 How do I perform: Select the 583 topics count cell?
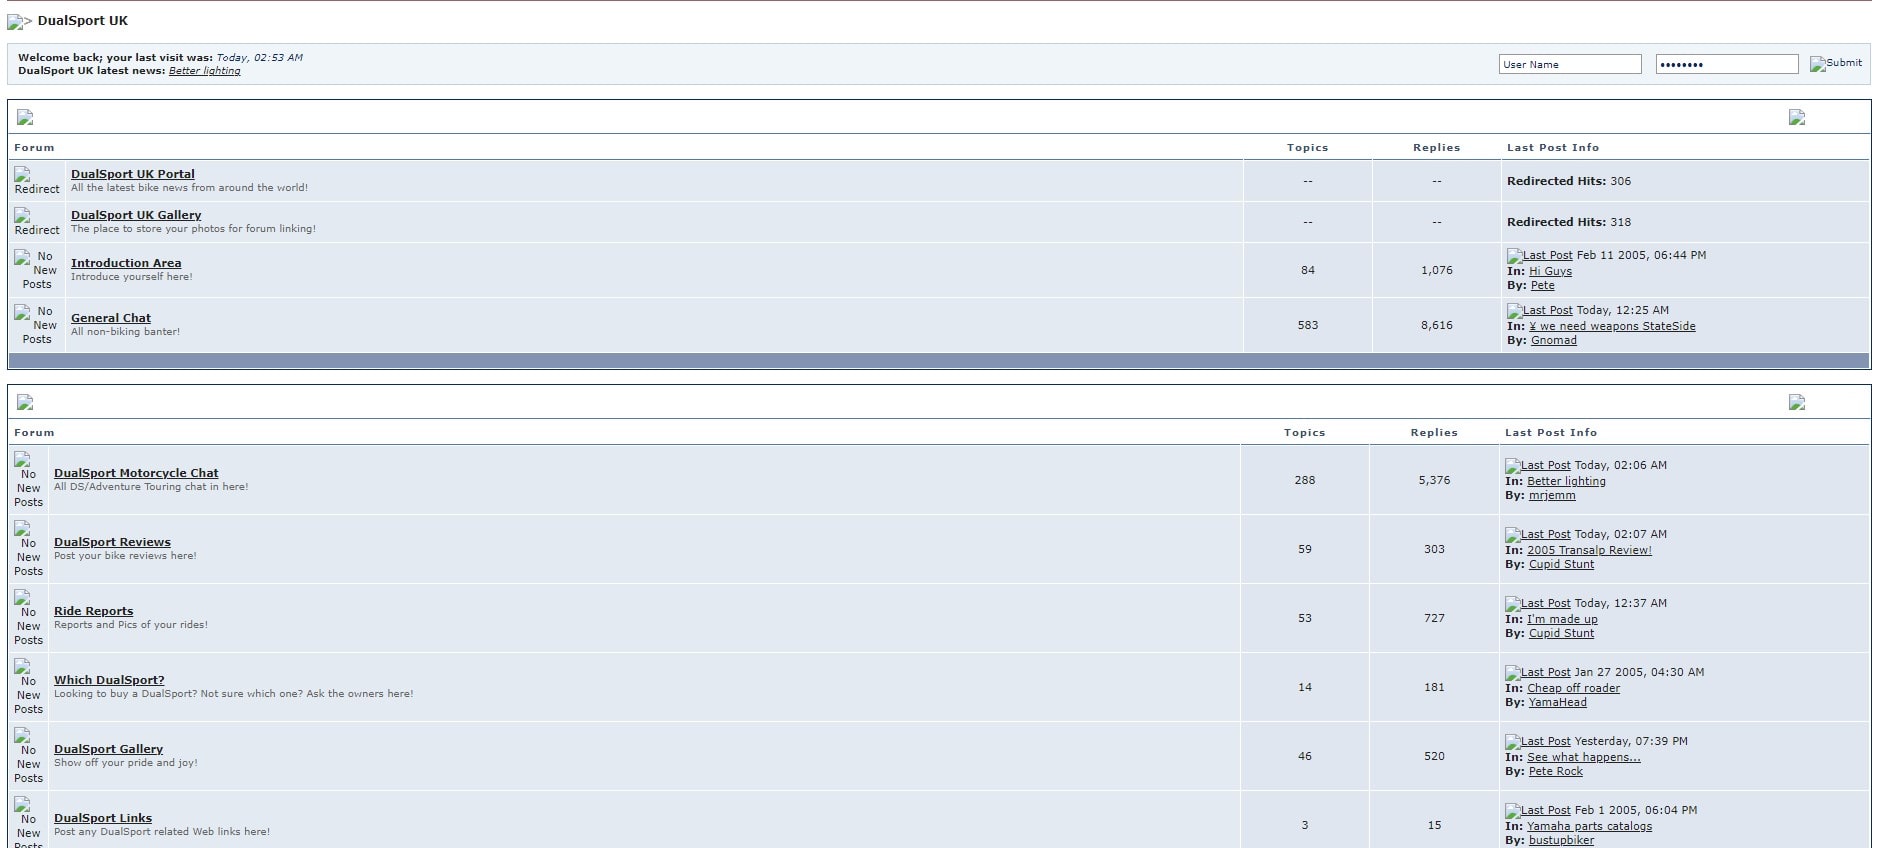[1307, 325]
